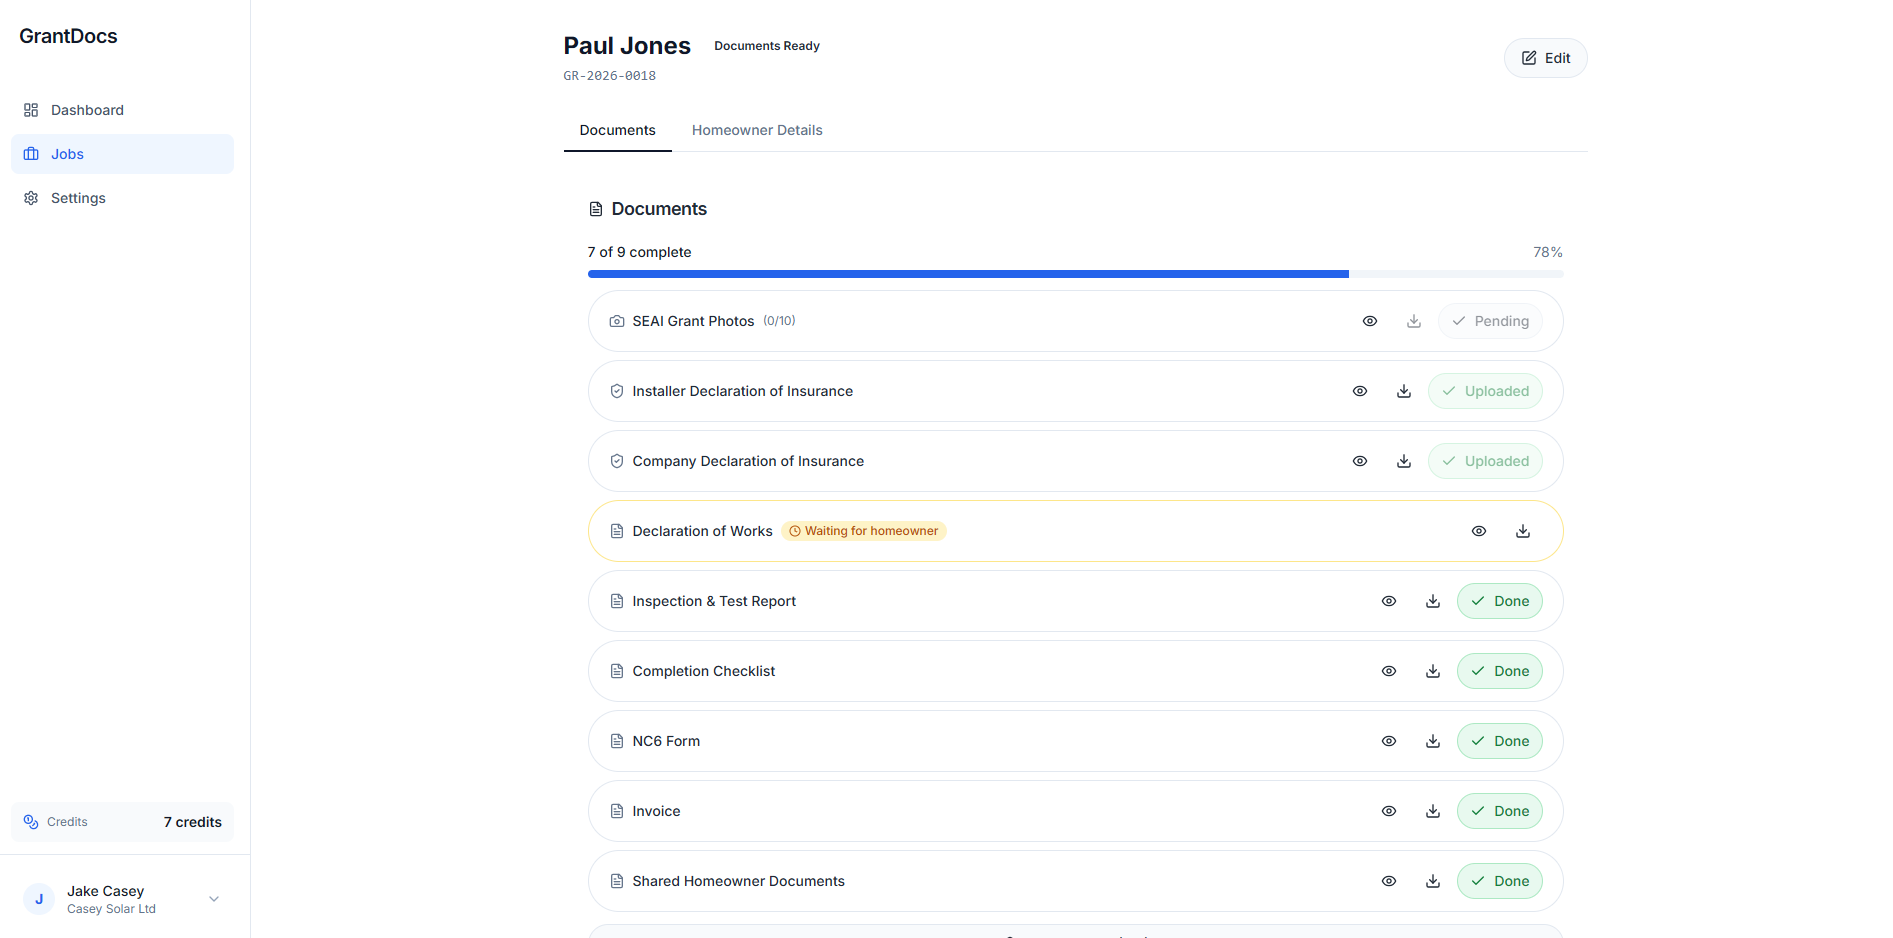Click the SEAI Grant Photos row title
Image resolution: width=1893 pixels, height=938 pixels.
(693, 321)
